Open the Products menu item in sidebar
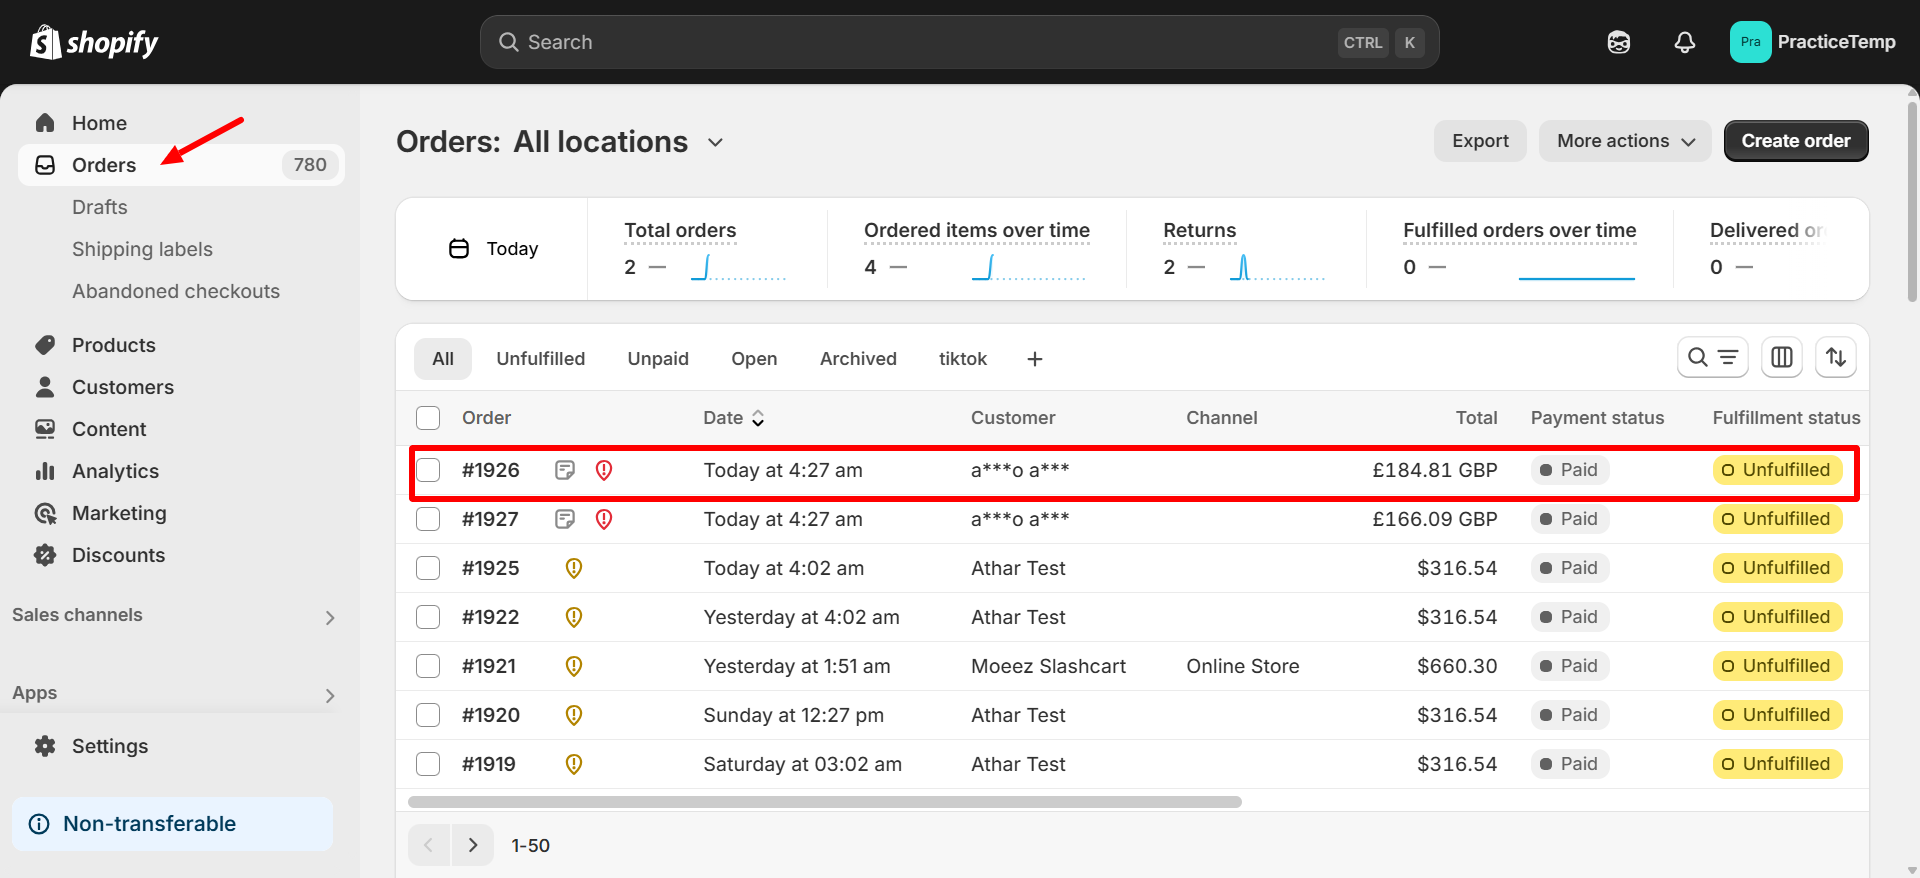 (114, 345)
